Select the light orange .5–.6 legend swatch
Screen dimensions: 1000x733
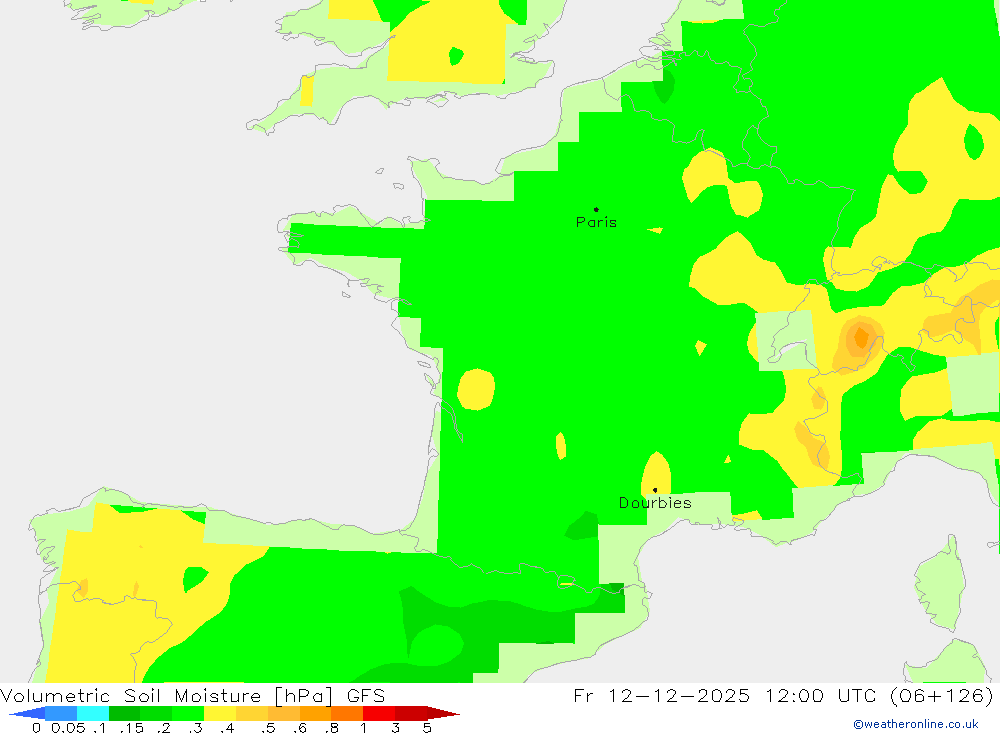pyautogui.click(x=284, y=713)
